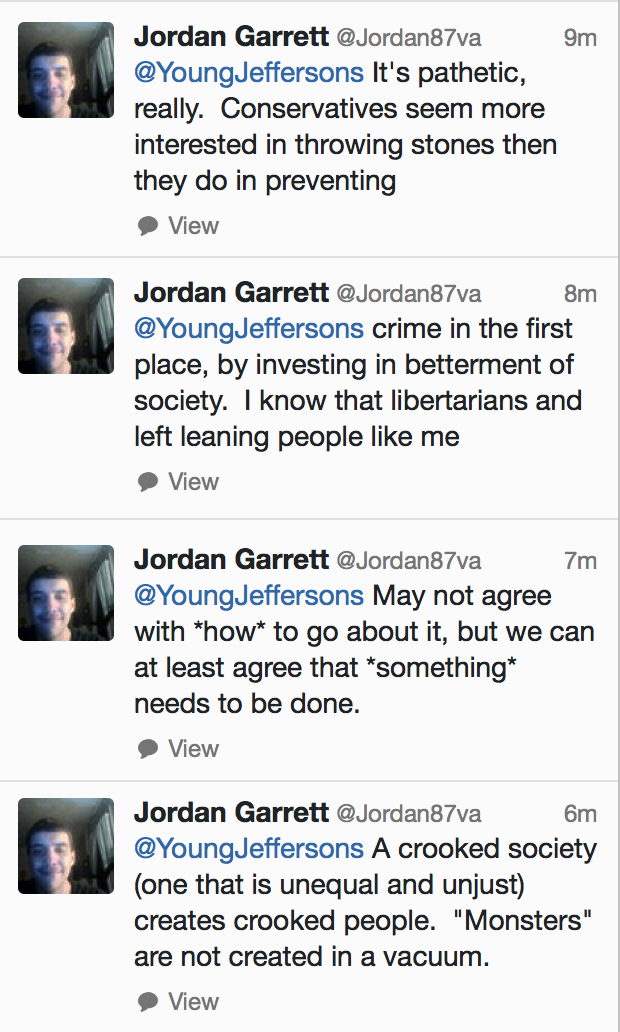Click the speech bubble icon on the 7m tweet

pyautogui.click(x=148, y=749)
